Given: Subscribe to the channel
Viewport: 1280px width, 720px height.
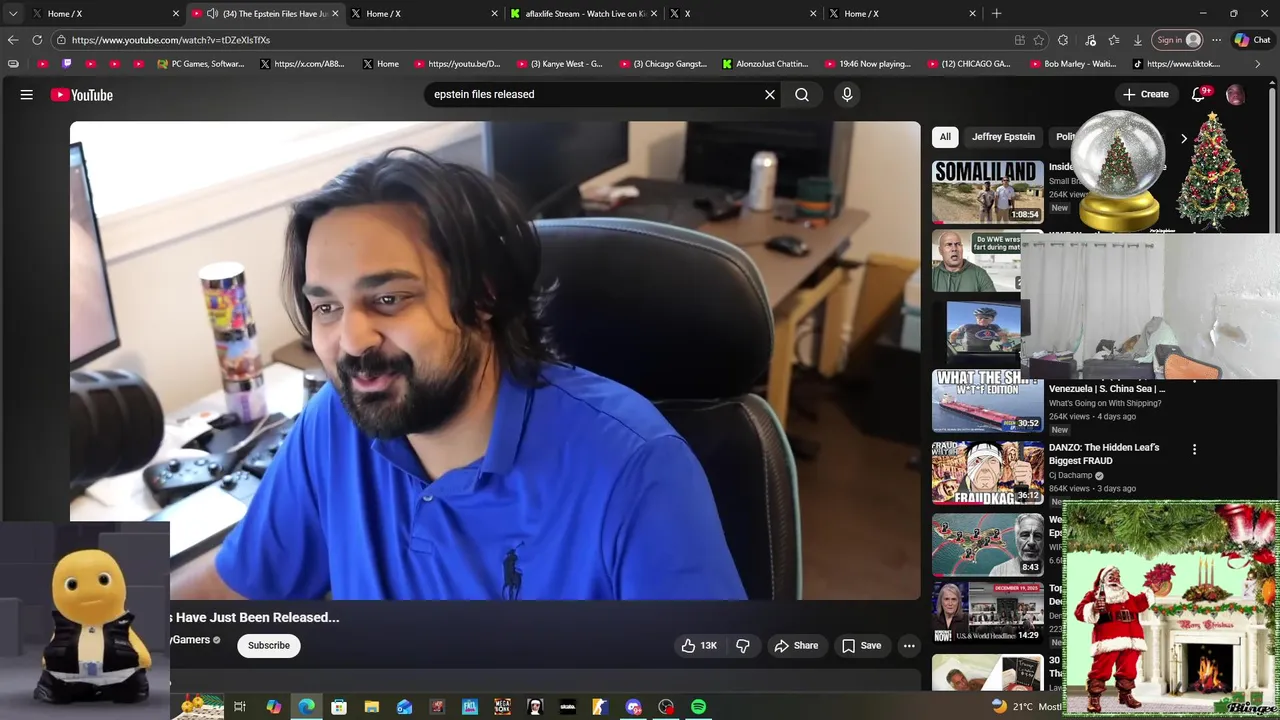Looking at the screenshot, I should click(269, 646).
